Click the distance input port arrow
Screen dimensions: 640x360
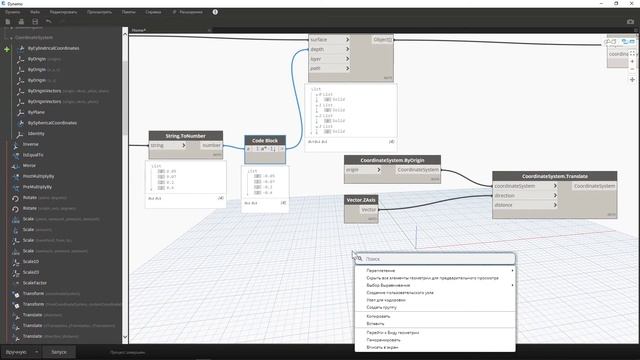coord(555,205)
